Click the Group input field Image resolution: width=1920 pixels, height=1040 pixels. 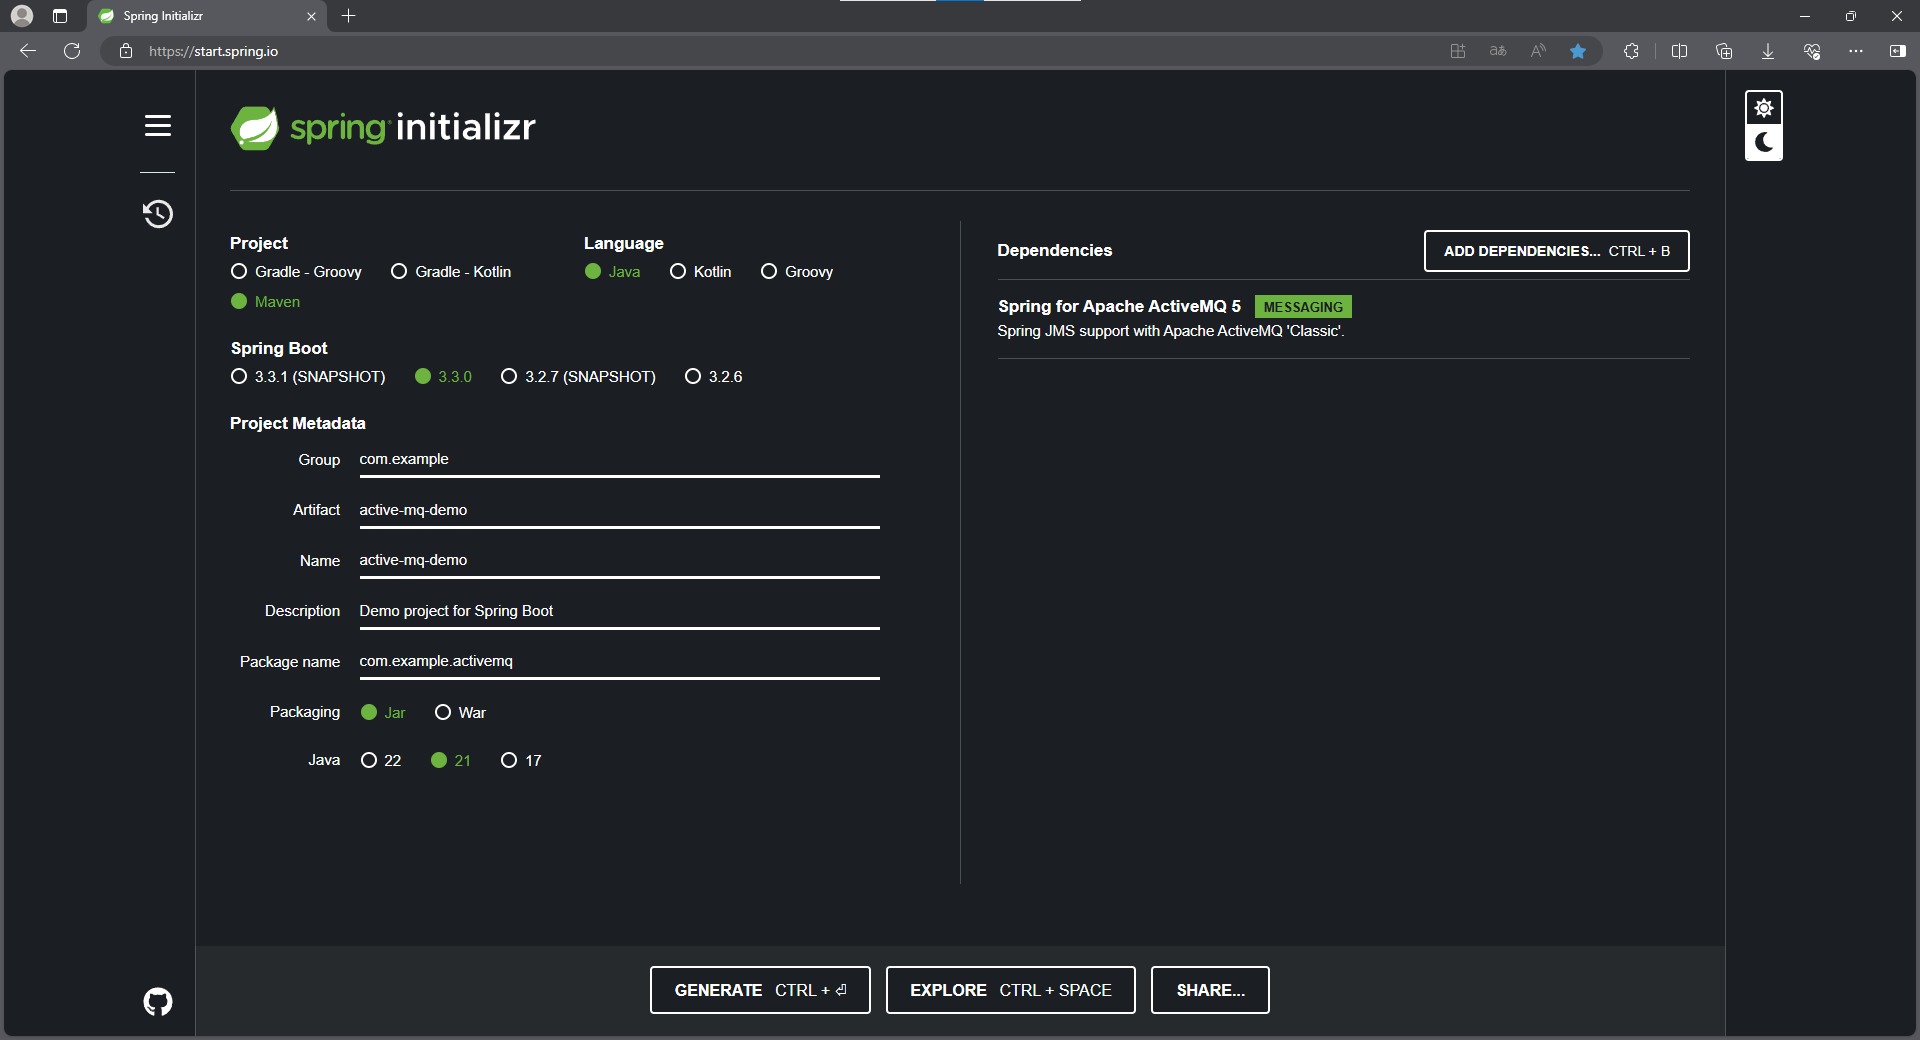click(619, 460)
